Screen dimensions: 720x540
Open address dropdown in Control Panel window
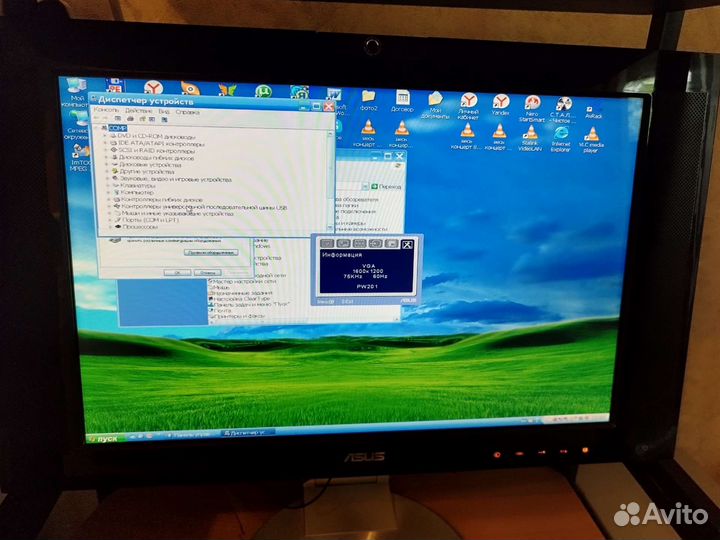pyautogui.click(x=365, y=186)
